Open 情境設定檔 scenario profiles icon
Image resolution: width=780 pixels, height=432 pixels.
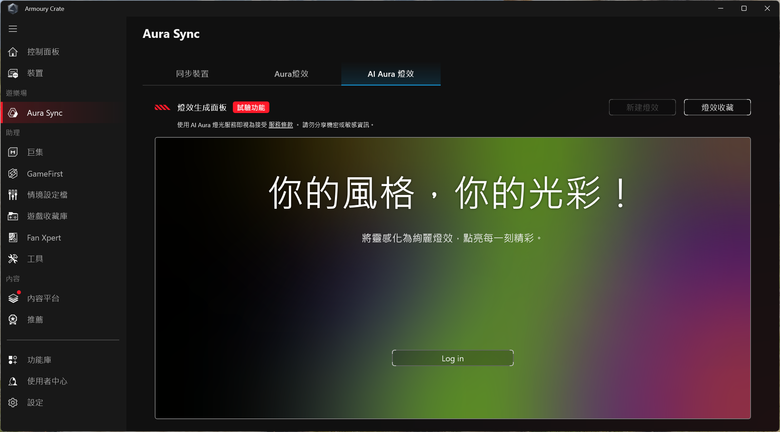(13, 195)
